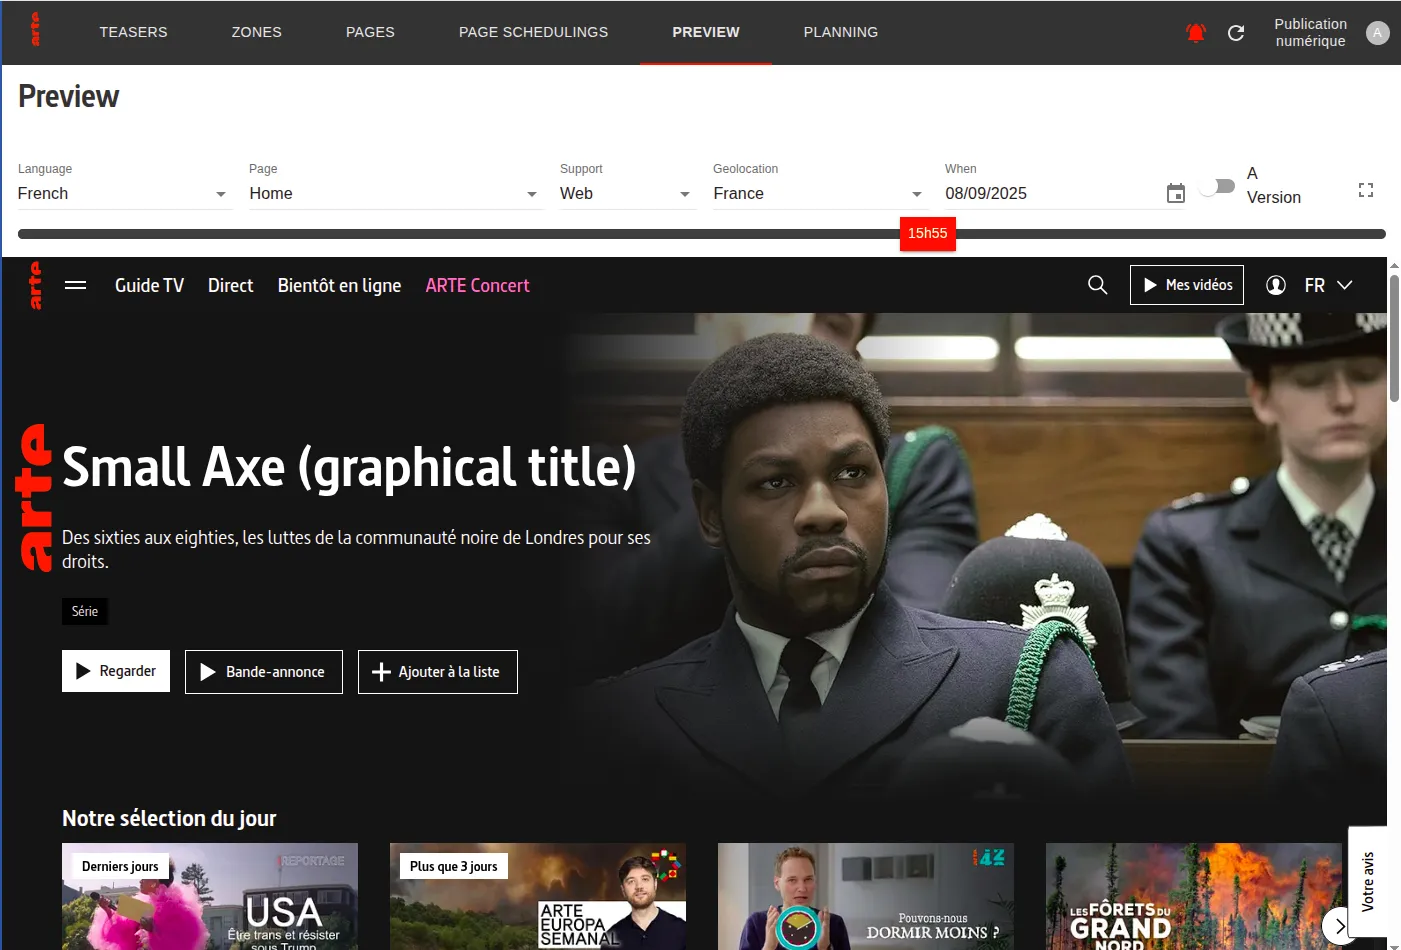The image size is (1401, 950).
Task: Click the fullscreen preview icon
Action: click(1366, 190)
